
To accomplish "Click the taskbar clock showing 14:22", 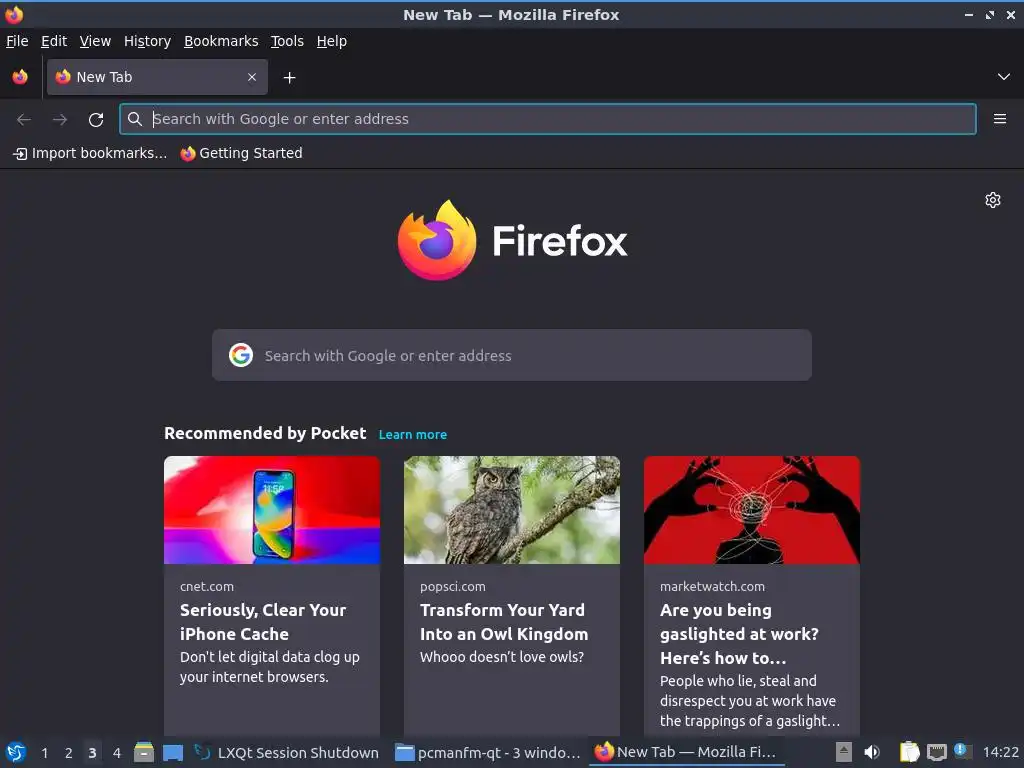I will 1000,752.
